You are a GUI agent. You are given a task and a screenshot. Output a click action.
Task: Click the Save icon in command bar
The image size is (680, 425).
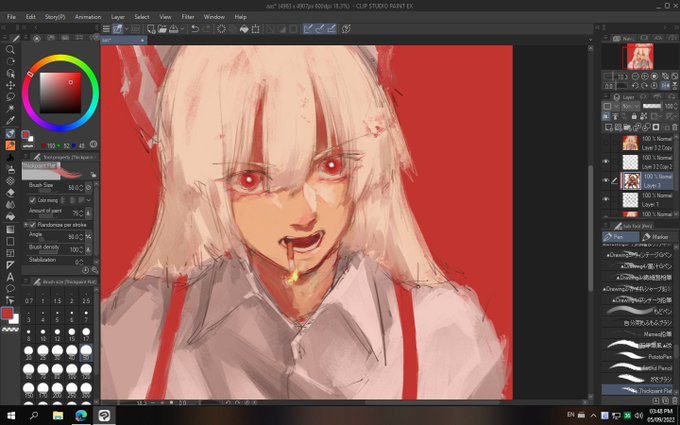pyautogui.click(x=173, y=29)
